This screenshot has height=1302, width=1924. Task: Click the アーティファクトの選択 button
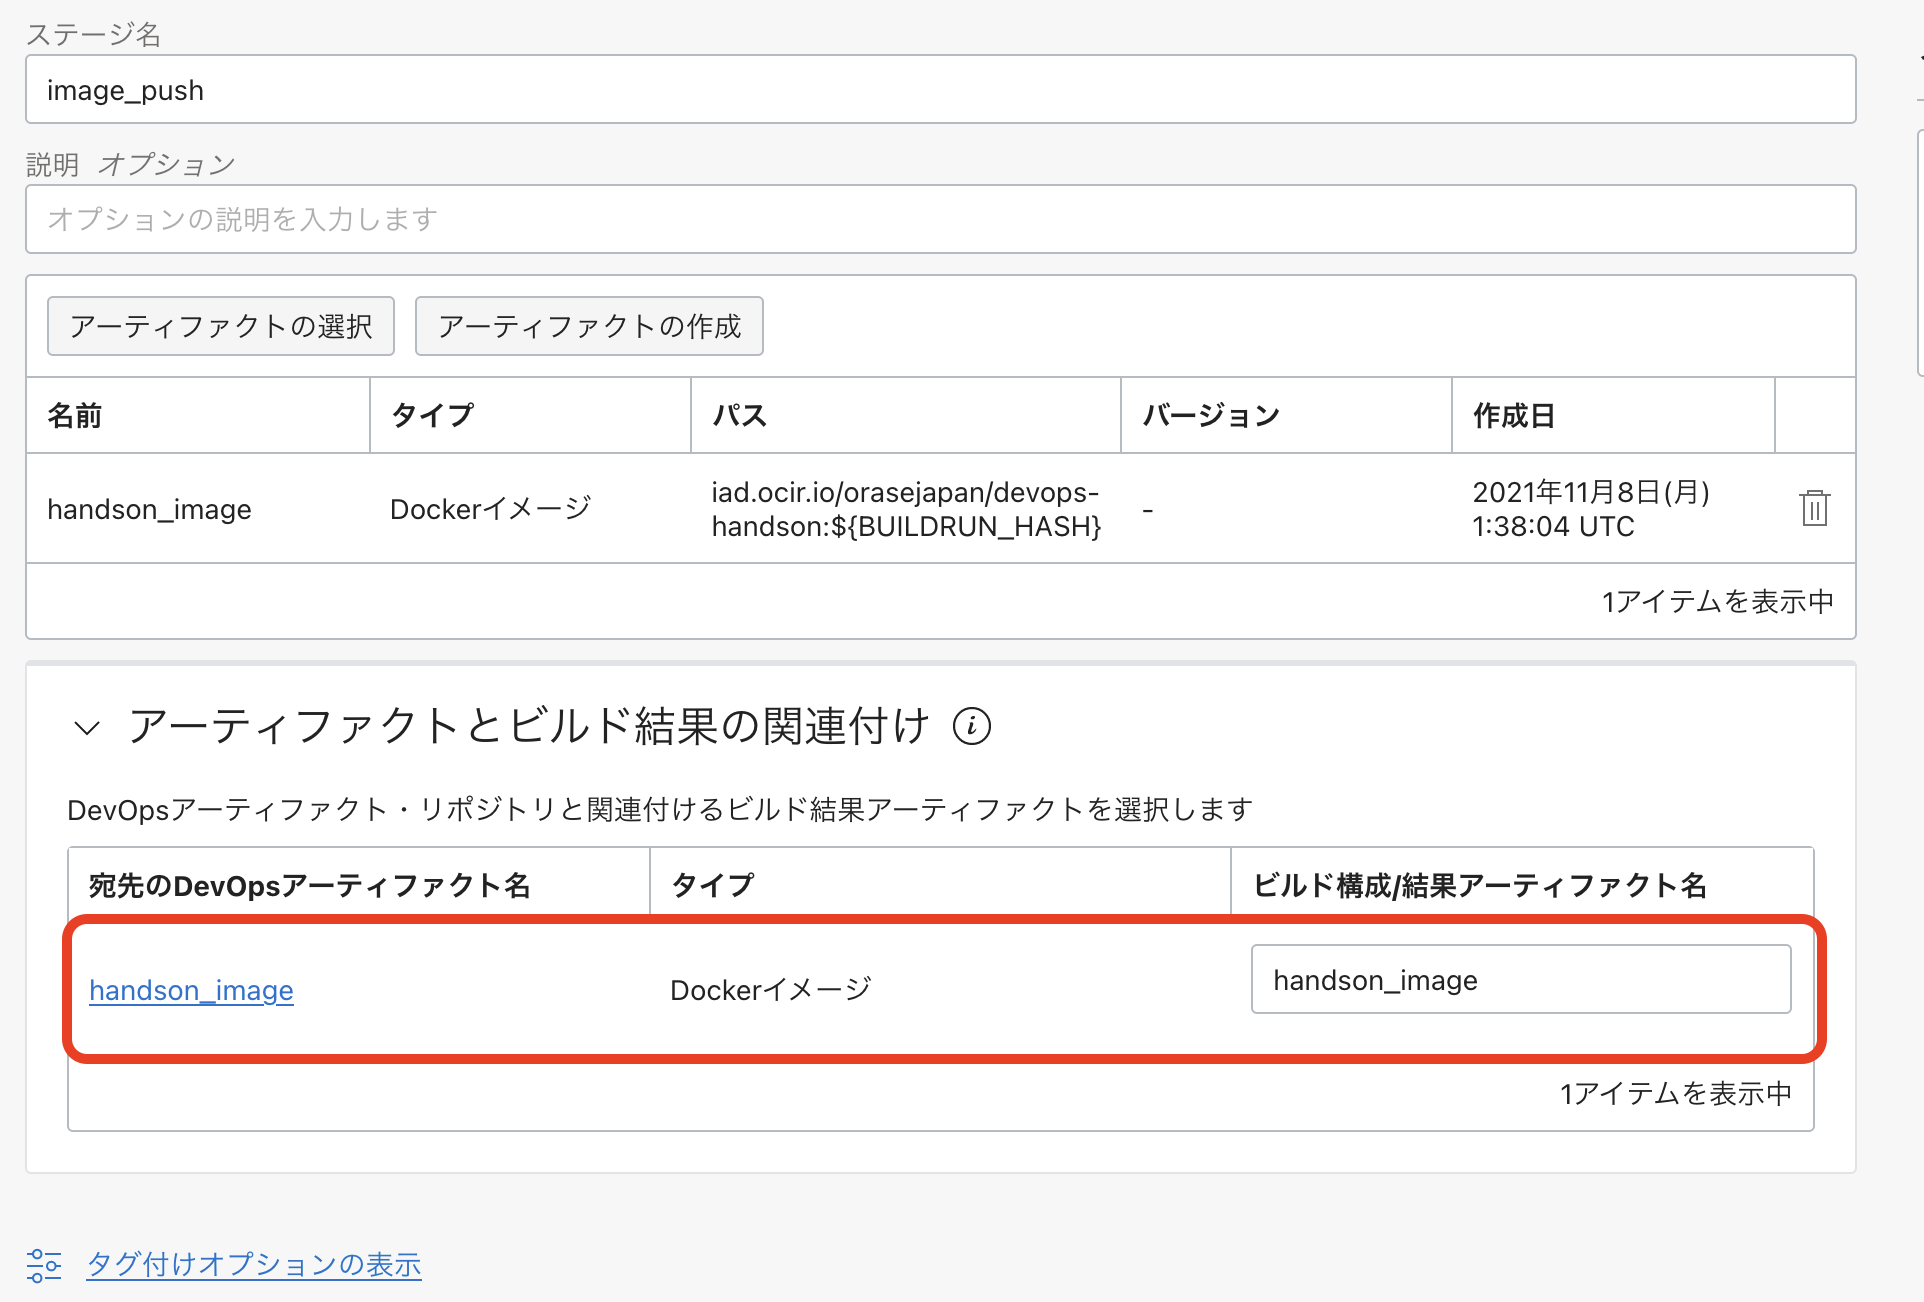(221, 326)
